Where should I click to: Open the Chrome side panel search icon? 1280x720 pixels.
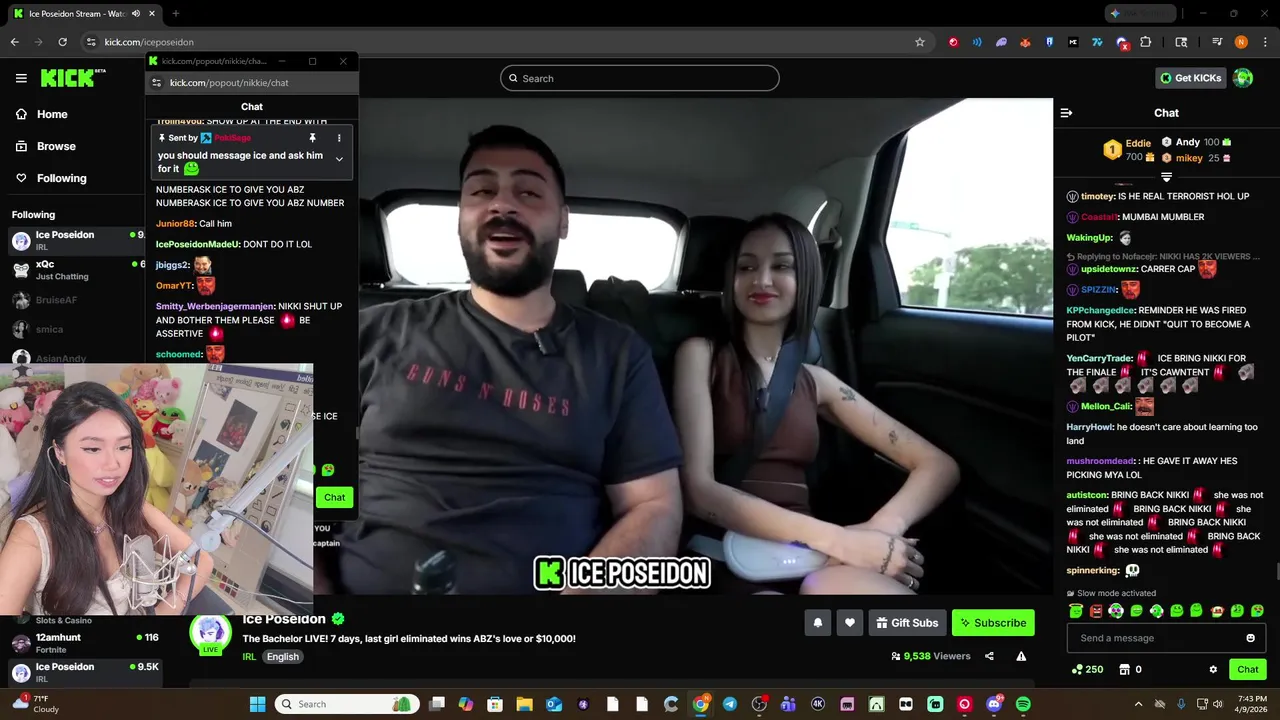click(x=1181, y=42)
